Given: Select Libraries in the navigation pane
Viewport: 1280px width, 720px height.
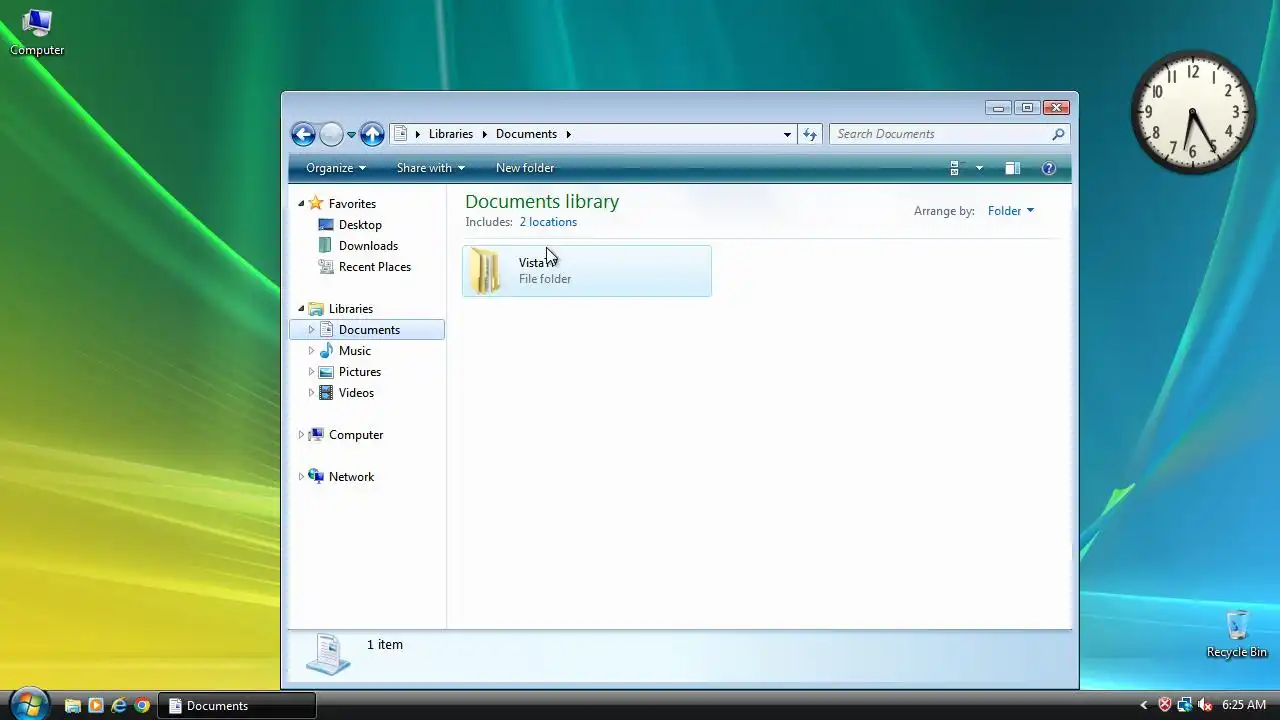Looking at the screenshot, I should tap(351, 309).
